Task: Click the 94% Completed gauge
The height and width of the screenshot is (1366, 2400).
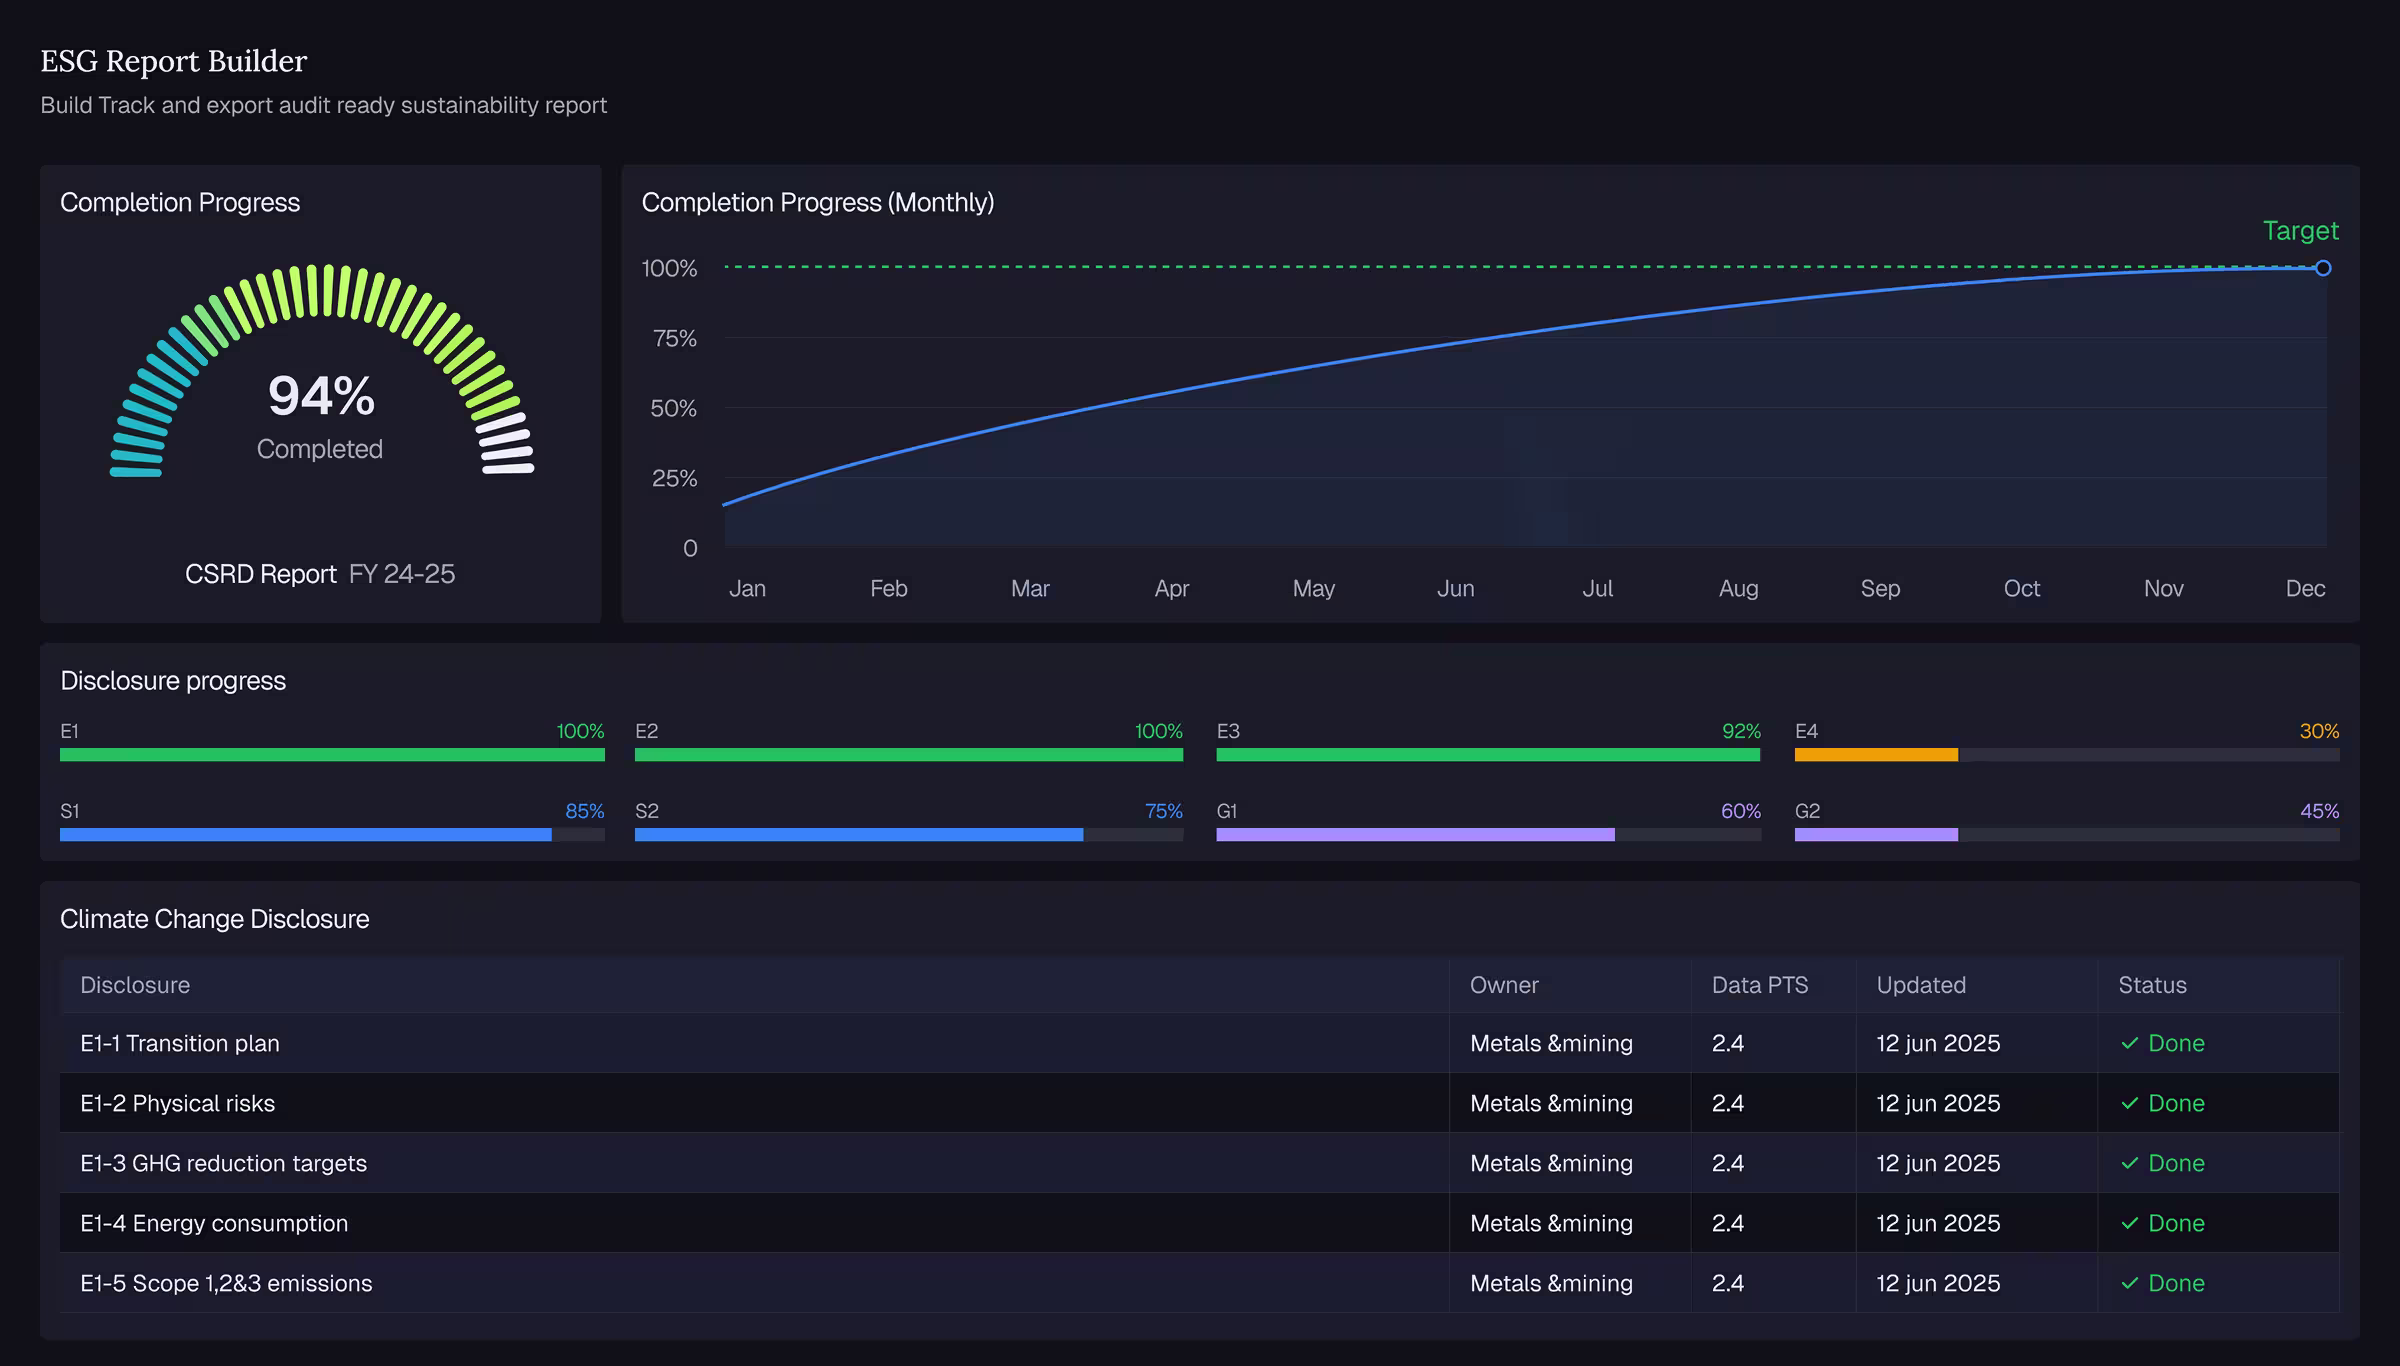Action: pyautogui.click(x=321, y=372)
